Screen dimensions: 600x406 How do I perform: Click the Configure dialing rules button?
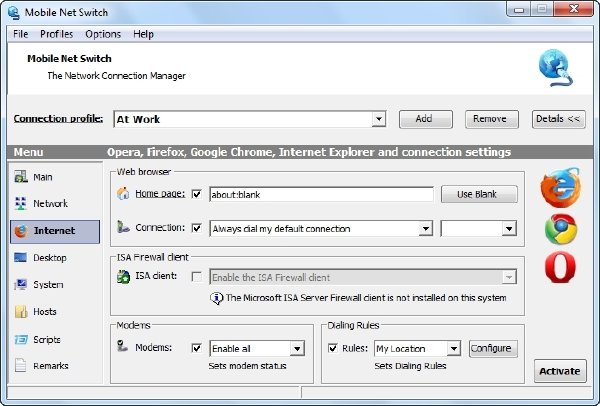click(x=493, y=349)
